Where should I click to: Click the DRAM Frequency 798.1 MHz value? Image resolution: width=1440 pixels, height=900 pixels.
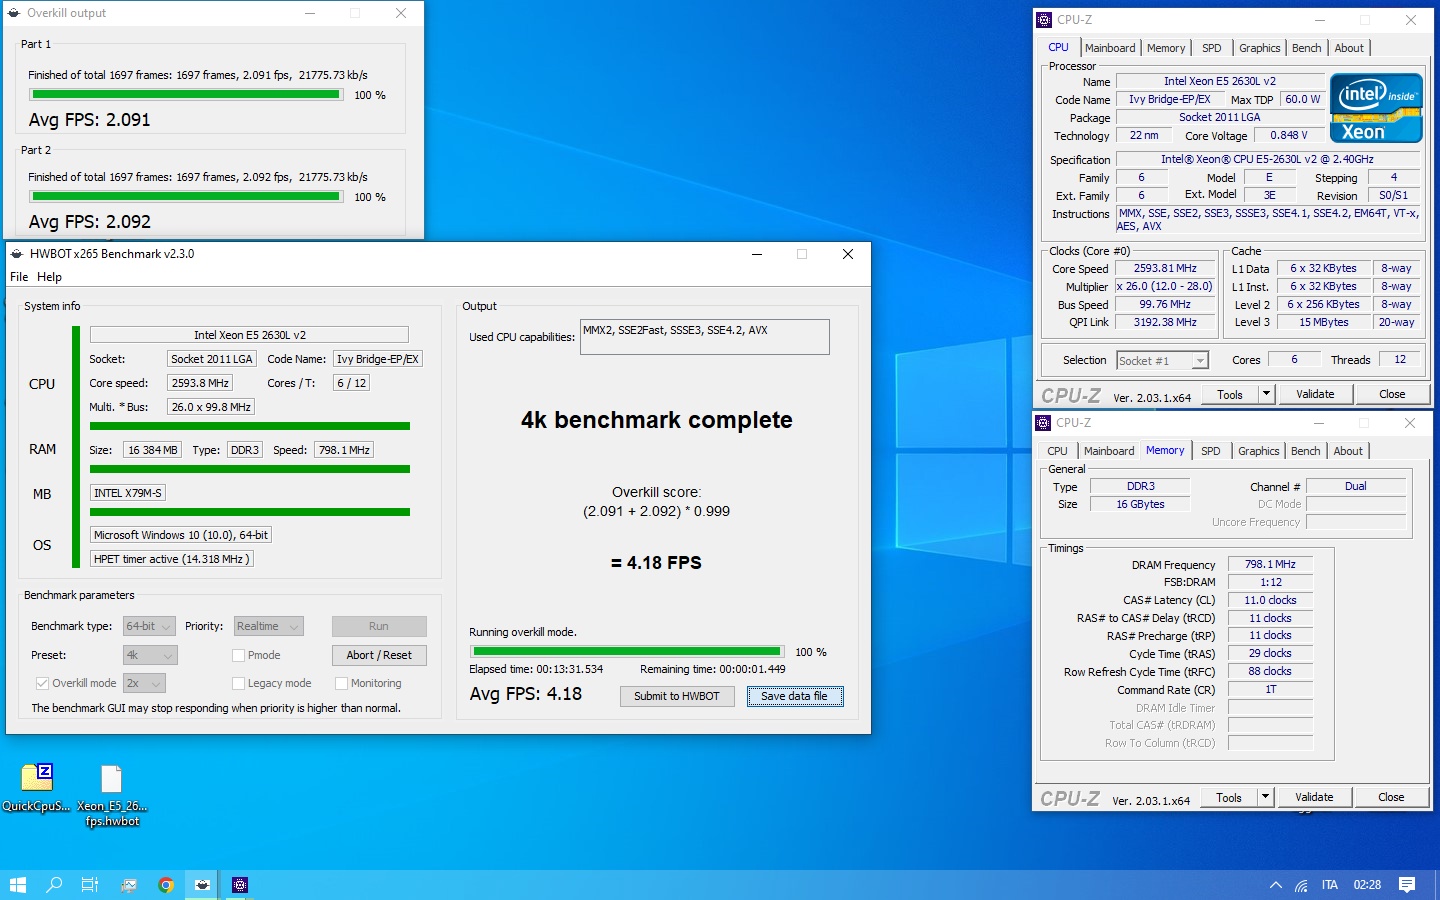pyautogui.click(x=1270, y=564)
